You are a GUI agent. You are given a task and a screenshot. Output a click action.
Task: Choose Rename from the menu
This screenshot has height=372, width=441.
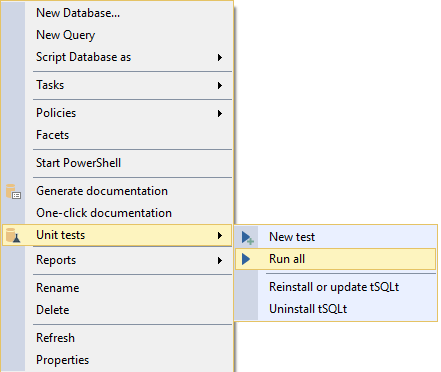(x=117, y=288)
